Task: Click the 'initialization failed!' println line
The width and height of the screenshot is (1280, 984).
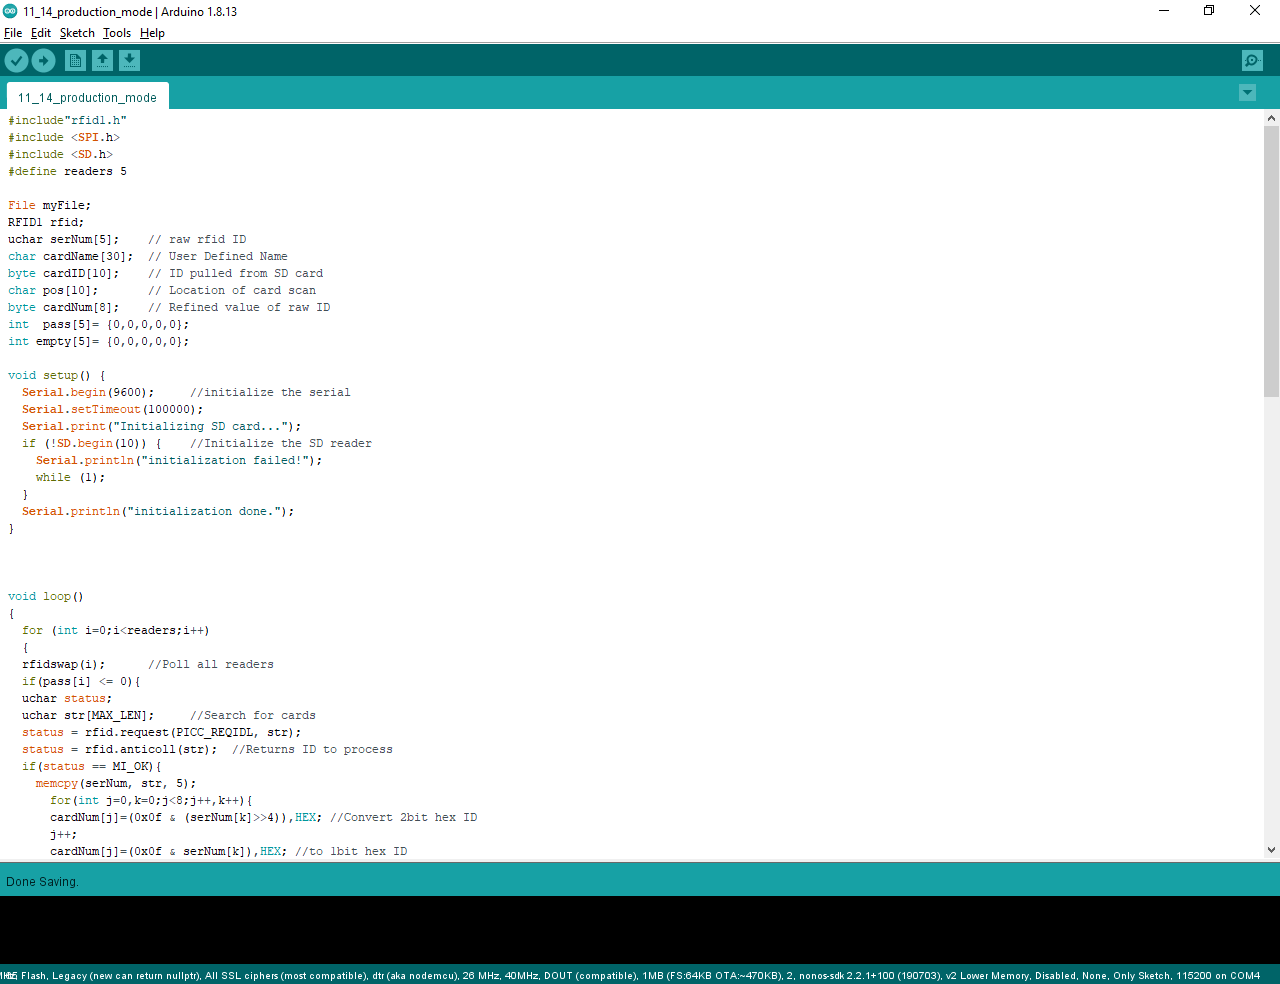Action: click(x=179, y=460)
